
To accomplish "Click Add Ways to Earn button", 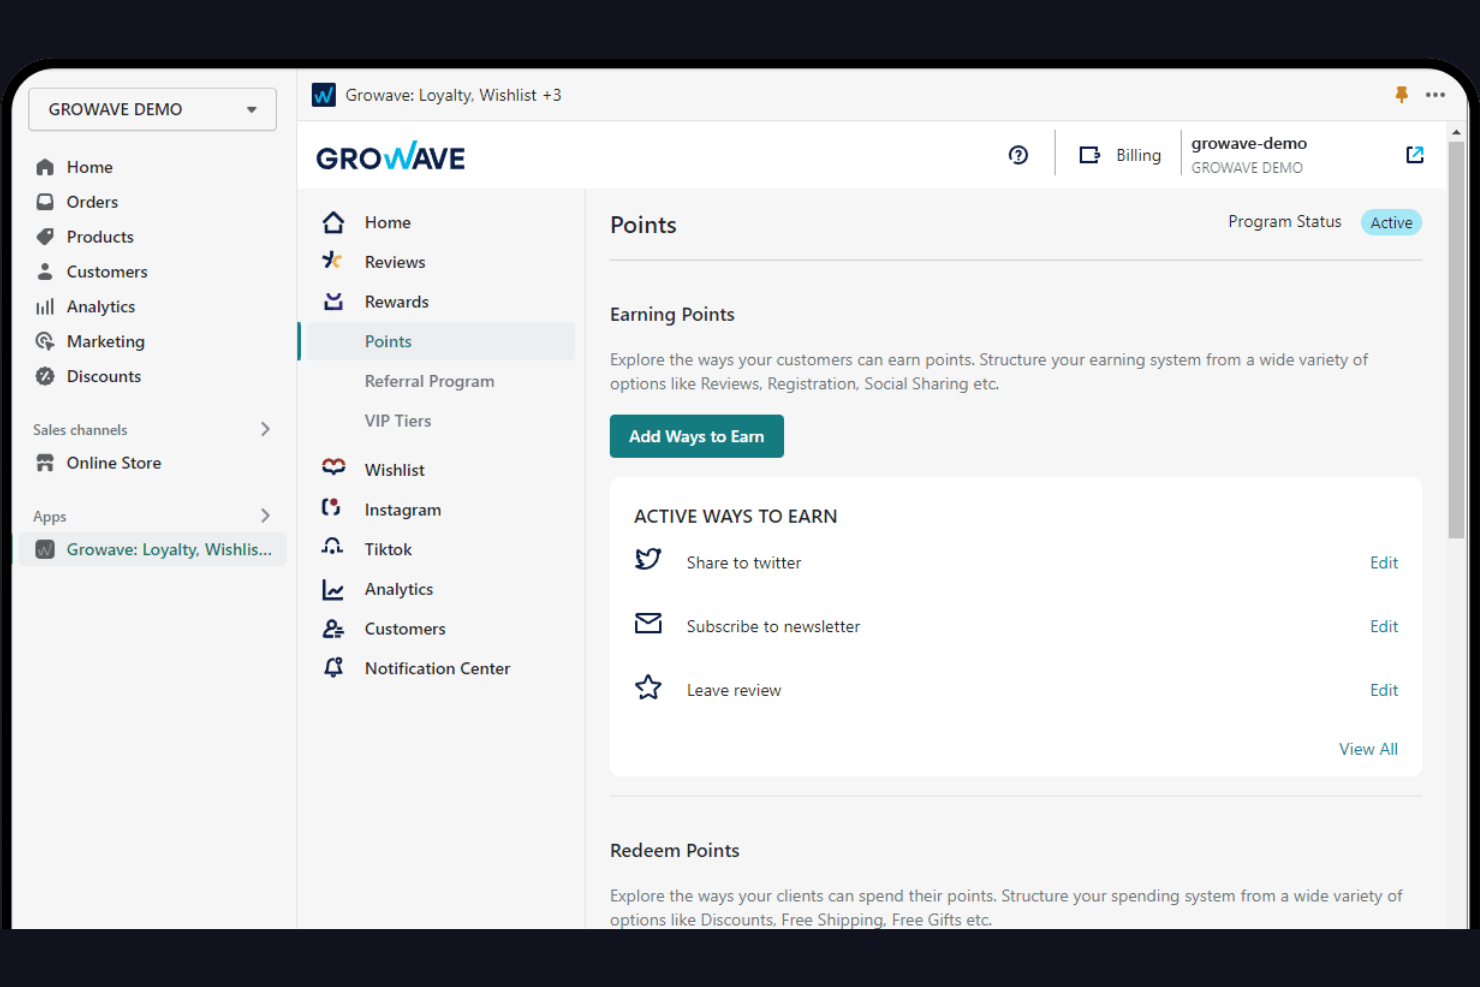I will point(697,436).
